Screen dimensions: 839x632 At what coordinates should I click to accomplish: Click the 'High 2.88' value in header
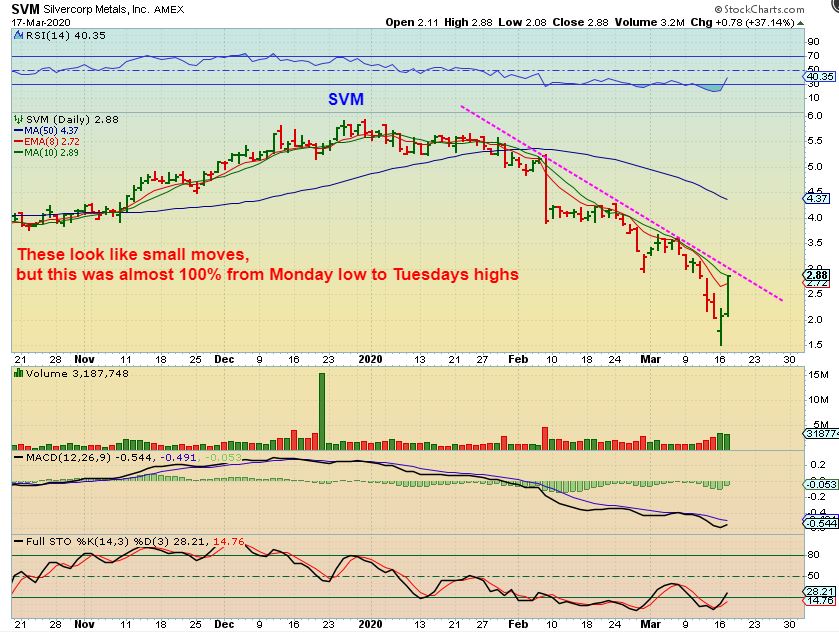point(467,22)
